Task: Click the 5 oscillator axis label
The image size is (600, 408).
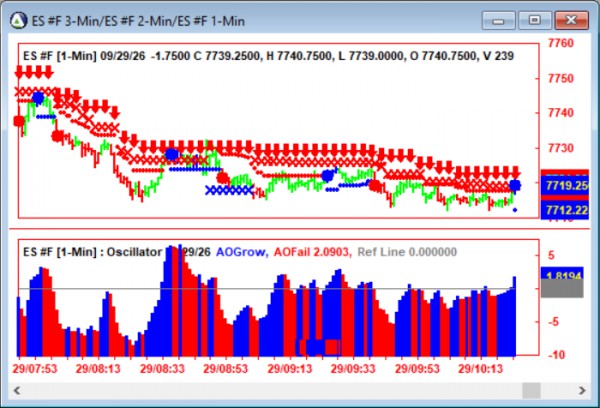Action: (551, 255)
